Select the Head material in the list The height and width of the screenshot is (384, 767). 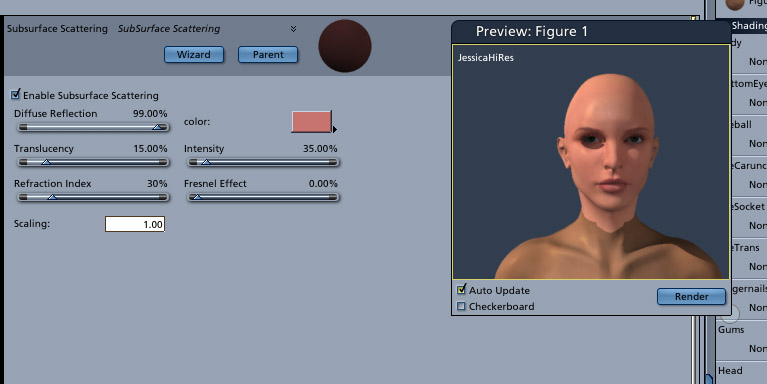pos(730,371)
